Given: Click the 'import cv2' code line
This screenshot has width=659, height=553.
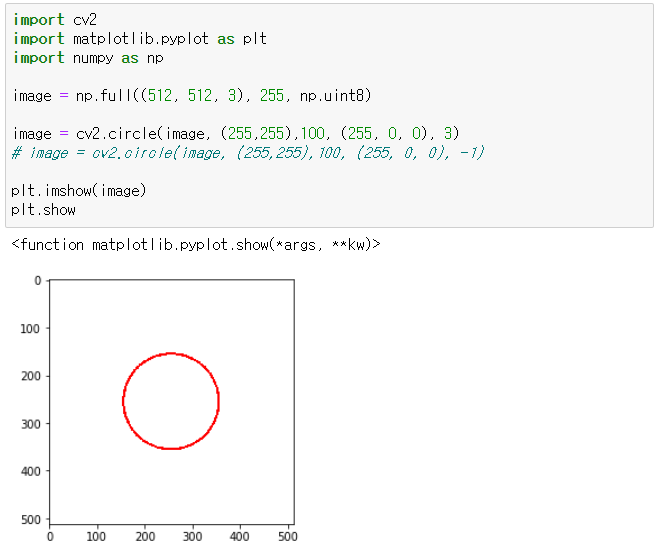Looking at the screenshot, I should coord(55,20).
